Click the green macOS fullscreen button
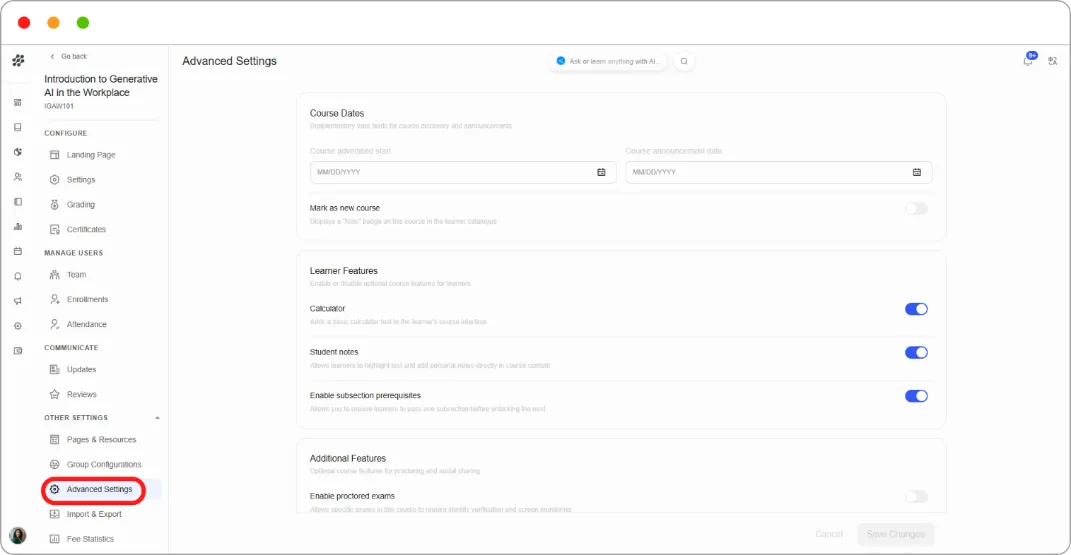 click(x=83, y=23)
